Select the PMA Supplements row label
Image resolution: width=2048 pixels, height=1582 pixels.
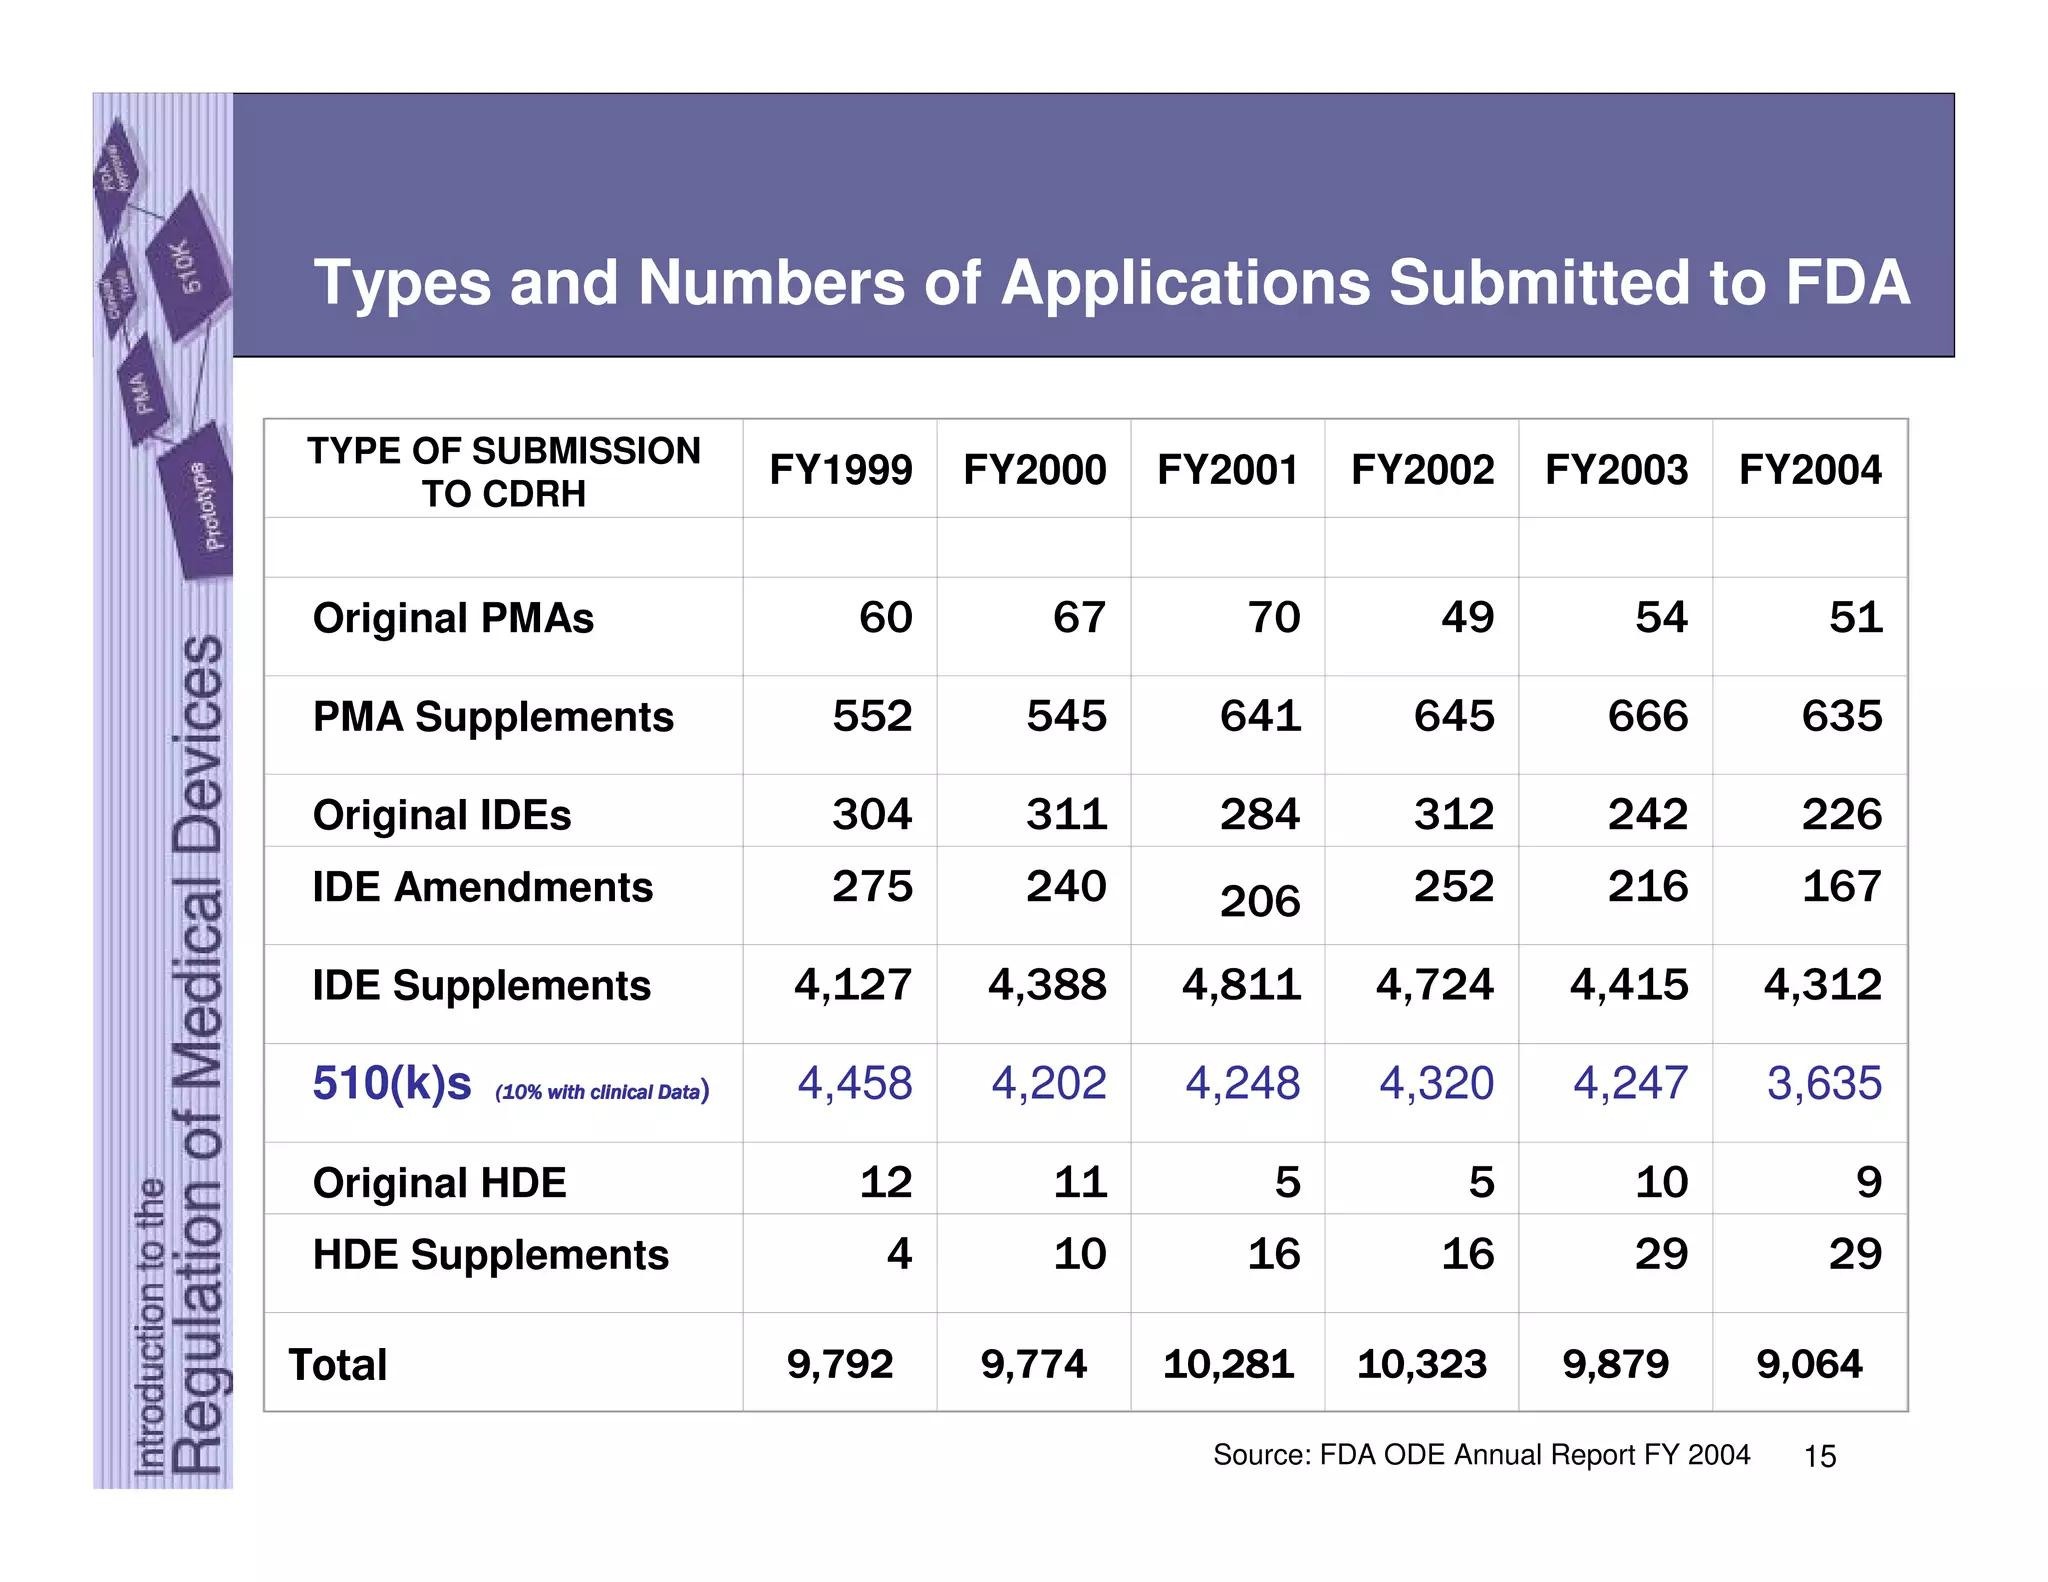point(493,717)
